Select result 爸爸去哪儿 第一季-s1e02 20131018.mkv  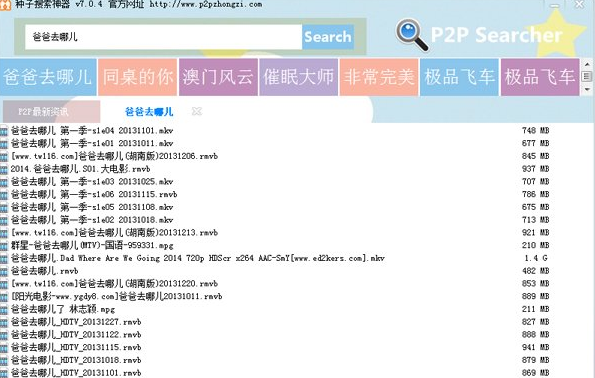pyautogui.click(x=92, y=220)
